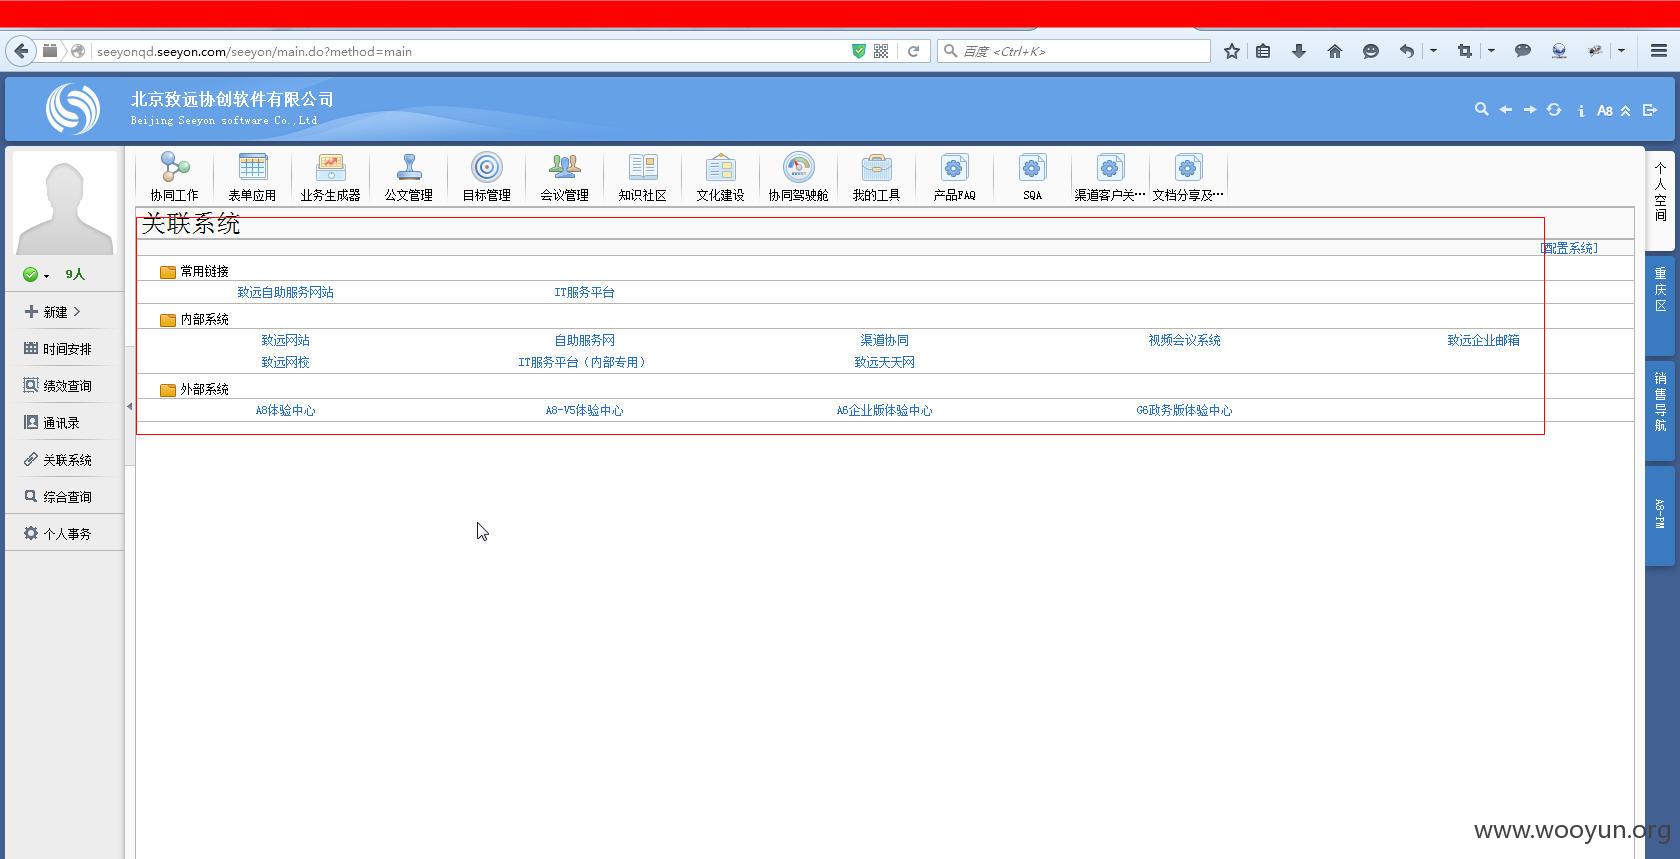Click the 配置系统 link
Image resolution: width=1680 pixels, height=859 pixels.
pos(1569,248)
